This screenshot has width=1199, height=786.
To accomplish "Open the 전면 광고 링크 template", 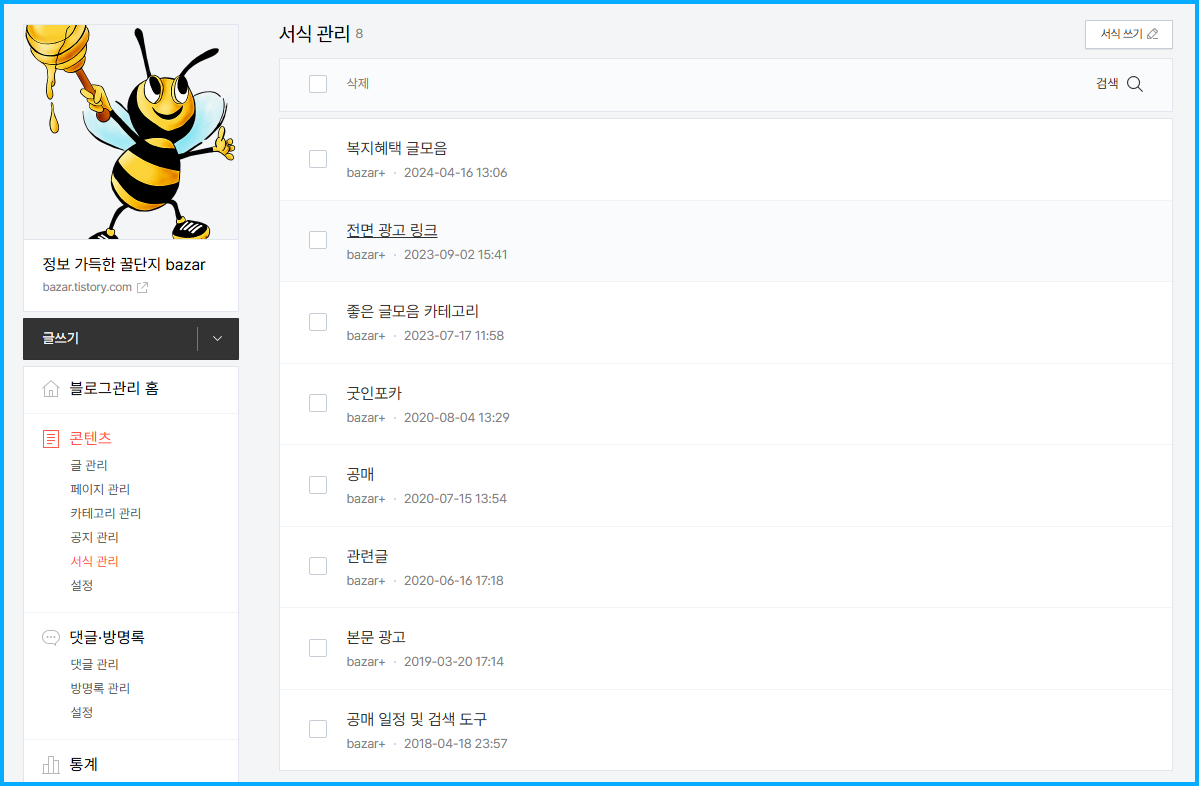I will [392, 230].
